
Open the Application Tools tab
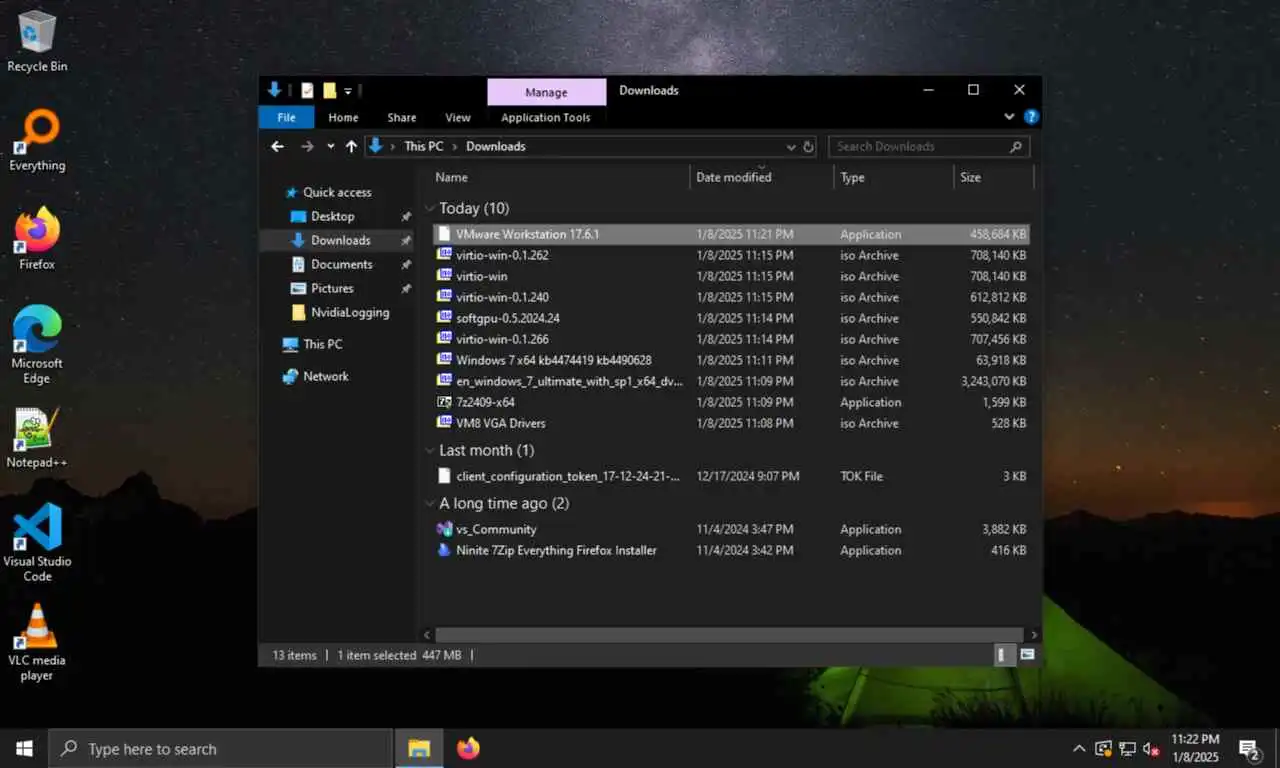coord(546,117)
